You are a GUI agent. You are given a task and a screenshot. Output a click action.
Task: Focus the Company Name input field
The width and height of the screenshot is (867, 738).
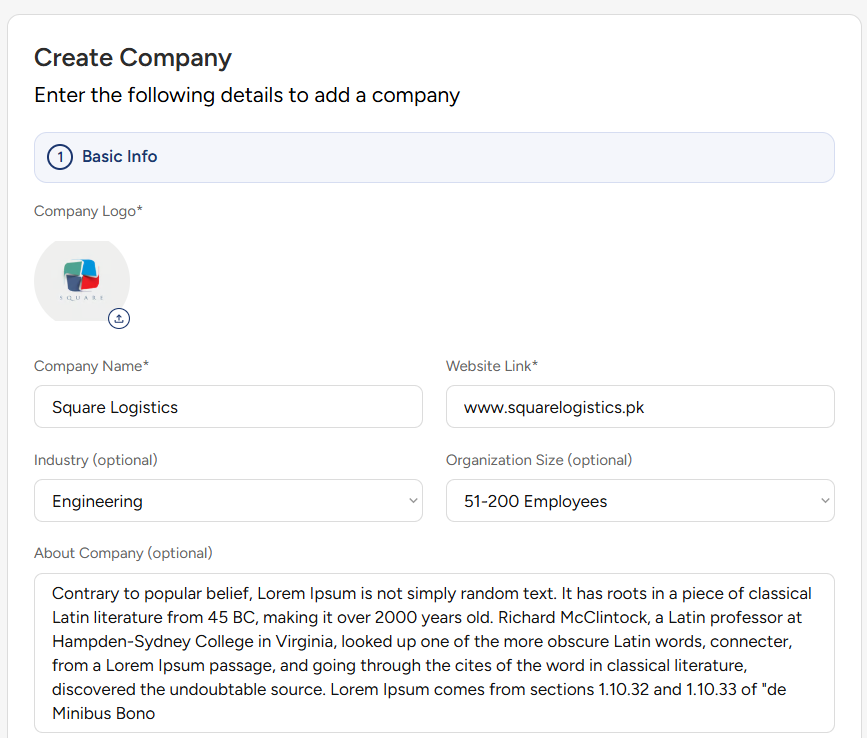[x=228, y=407]
